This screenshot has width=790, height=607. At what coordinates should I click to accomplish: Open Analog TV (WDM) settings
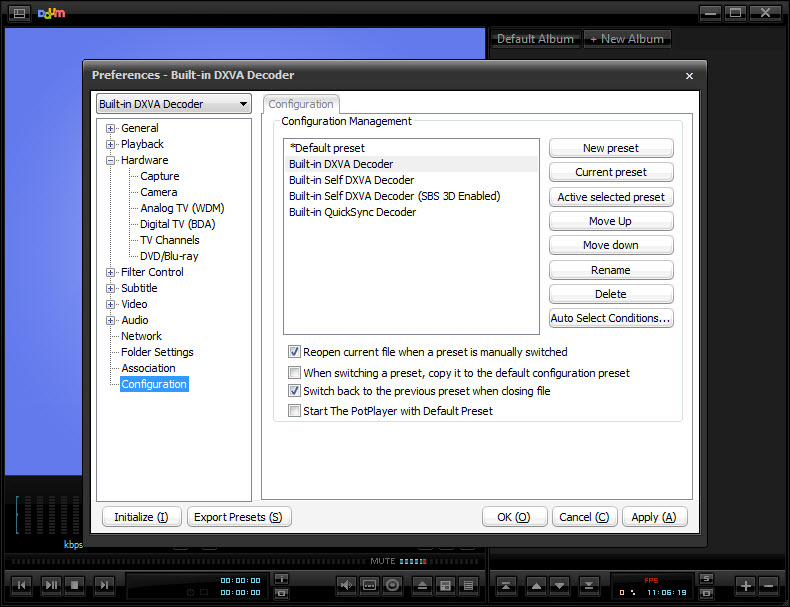(182, 208)
